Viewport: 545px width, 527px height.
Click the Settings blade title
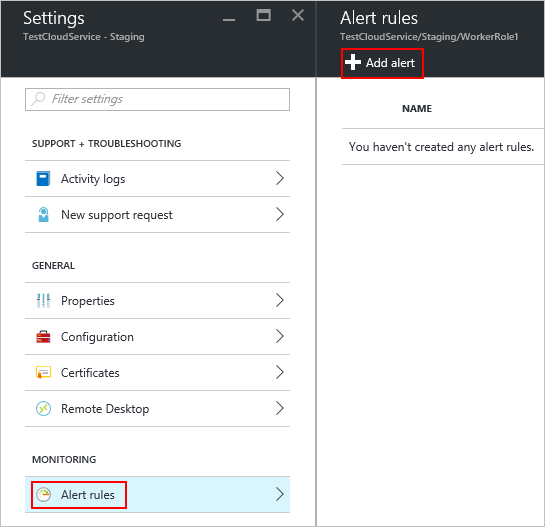[x=54, y=18]
